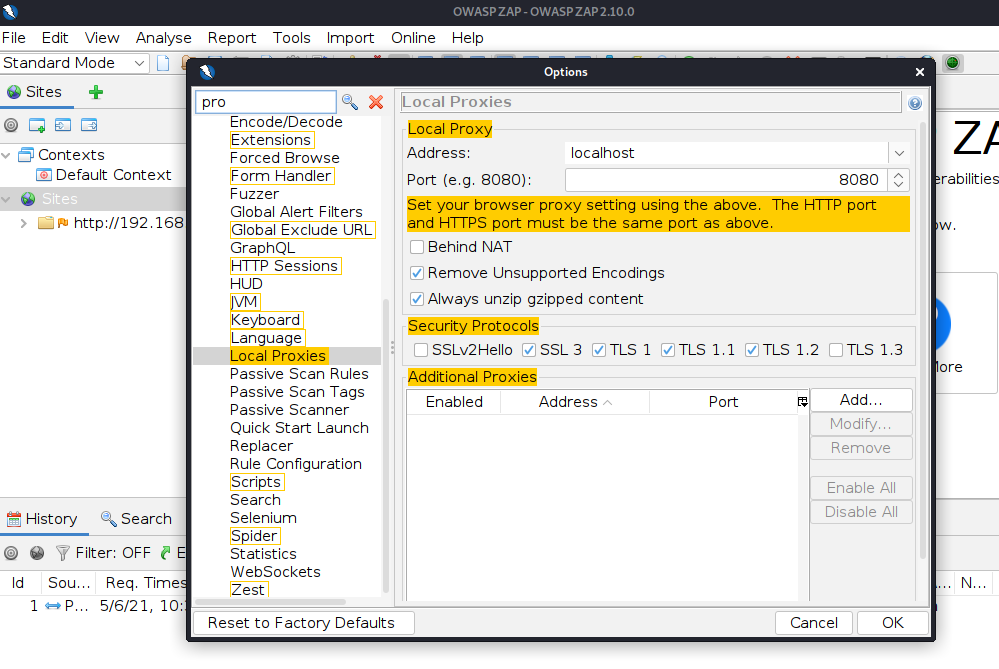
Task: Click the Sites globe icon in tree
Action: tap(28, 199)
